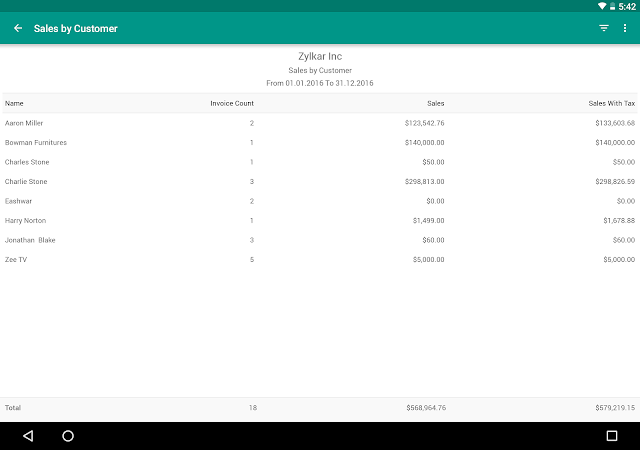
Task: Select Charles Stone's sales with tax $50.00
Action: point(624,162)
